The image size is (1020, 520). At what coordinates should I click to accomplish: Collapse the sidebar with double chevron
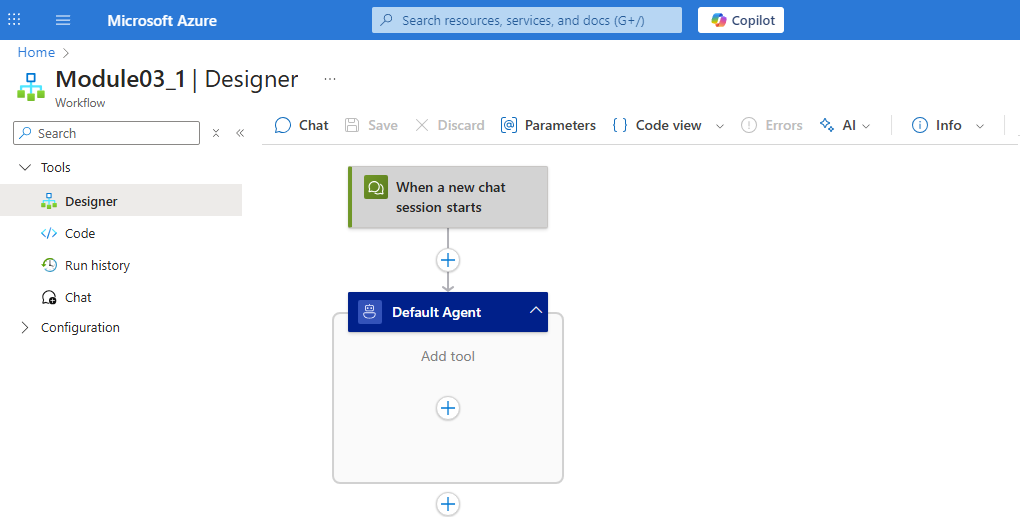[240, 133]
